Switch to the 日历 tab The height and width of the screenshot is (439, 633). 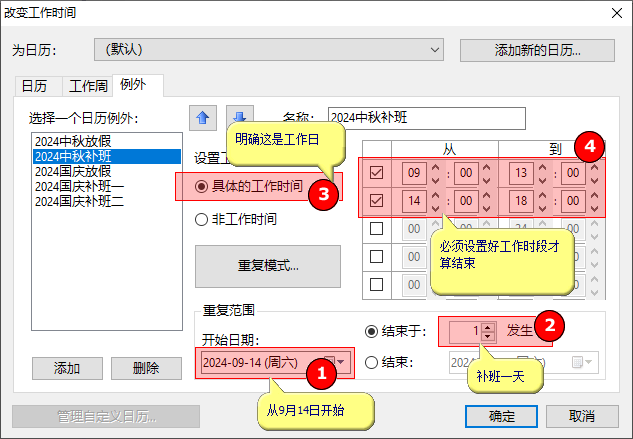click(34, 86)
